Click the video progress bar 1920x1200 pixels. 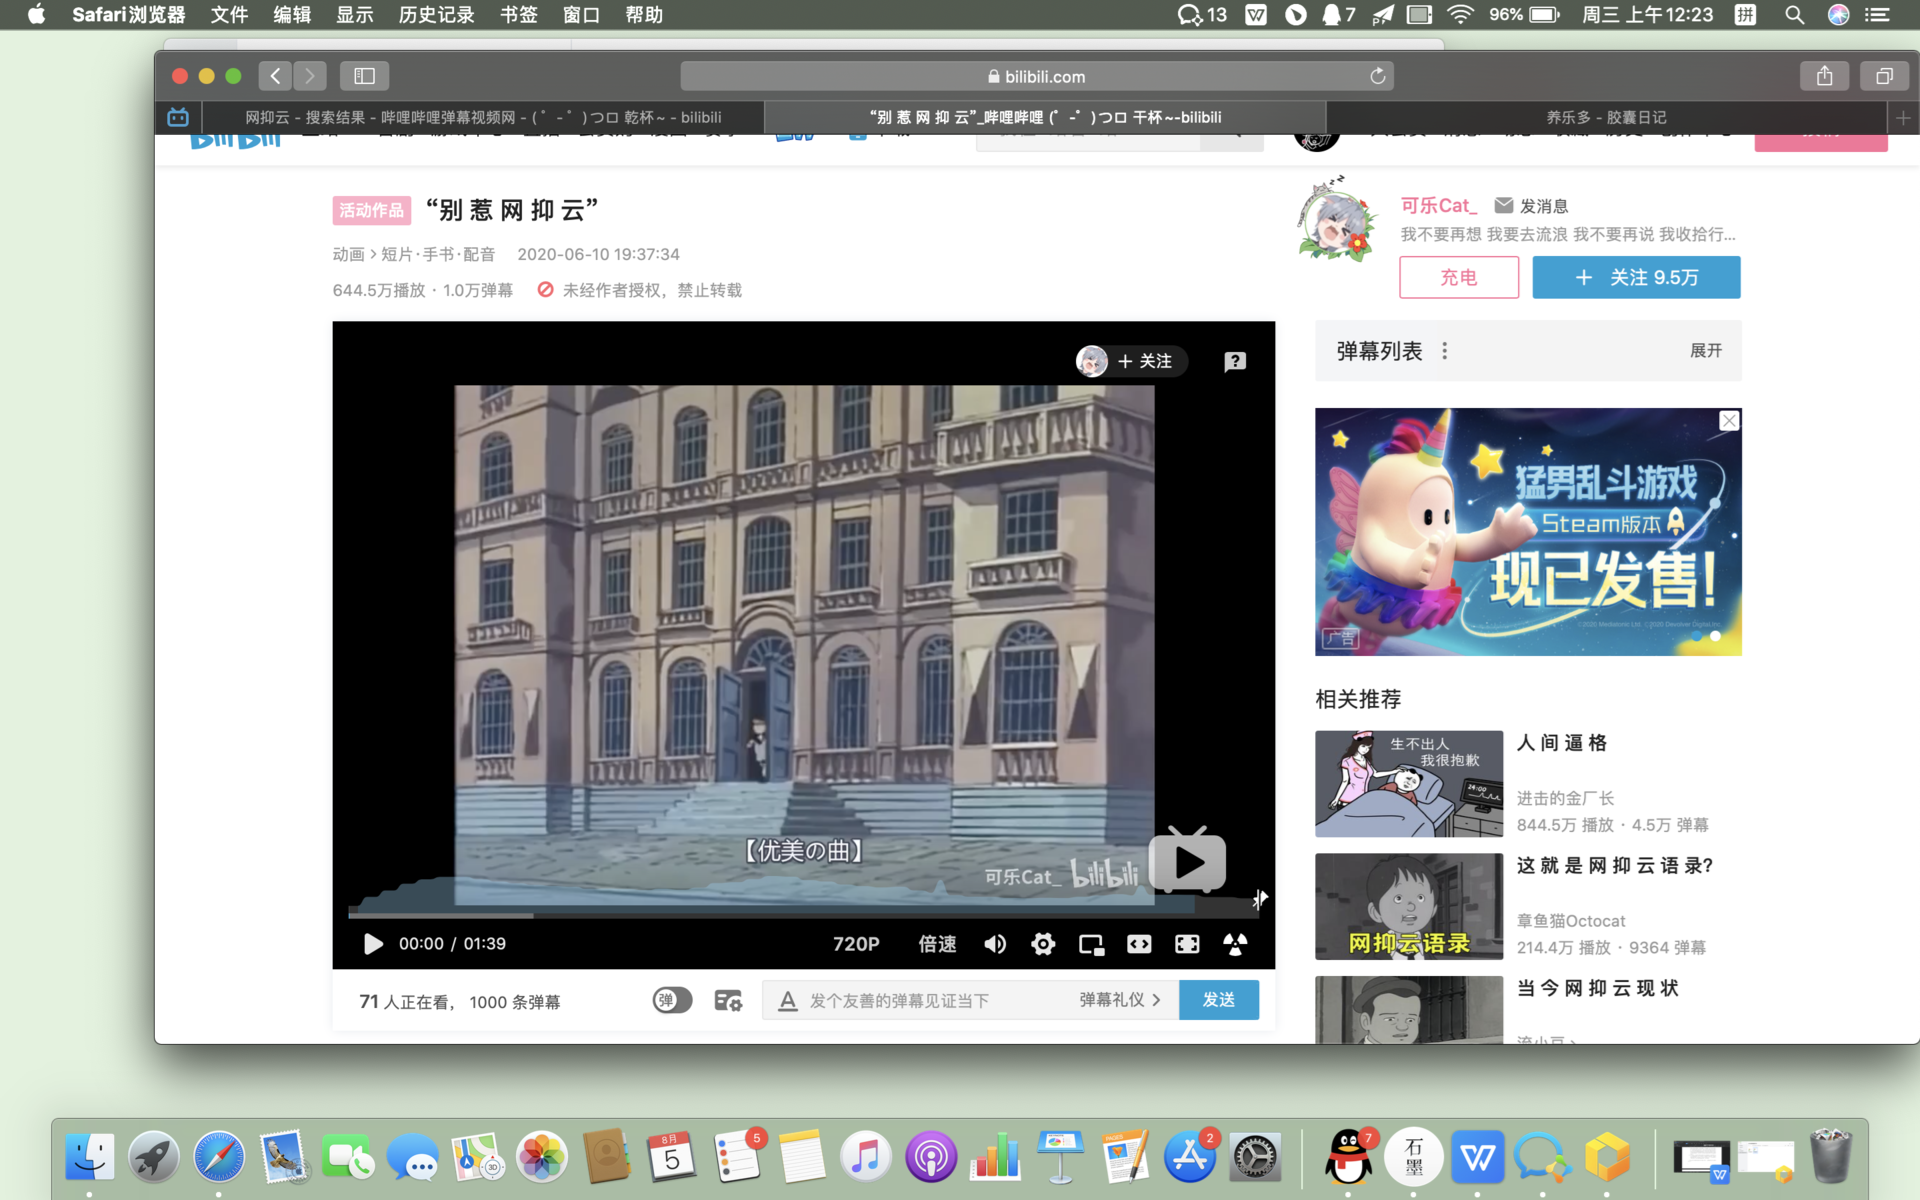[800, 914]
